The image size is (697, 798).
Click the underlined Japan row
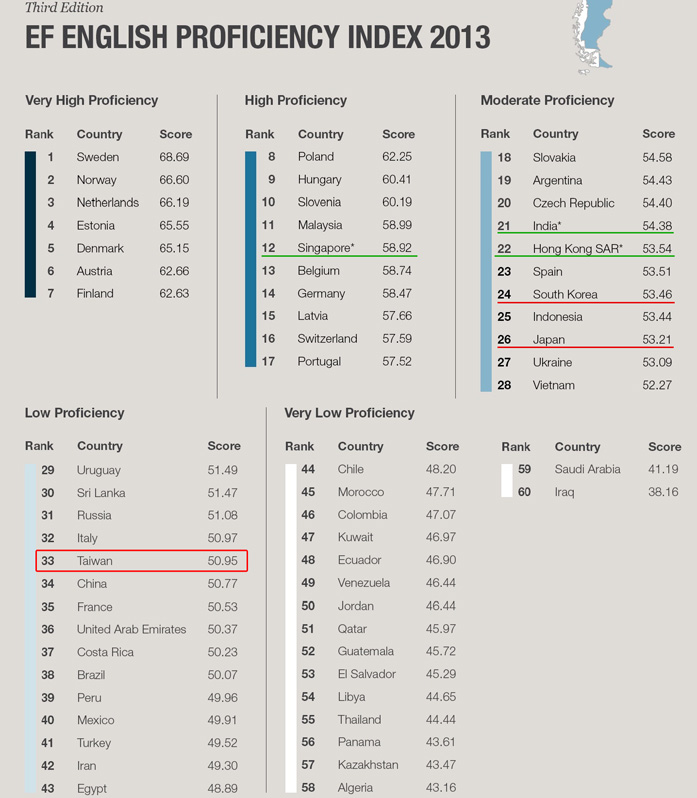(585, 340)
